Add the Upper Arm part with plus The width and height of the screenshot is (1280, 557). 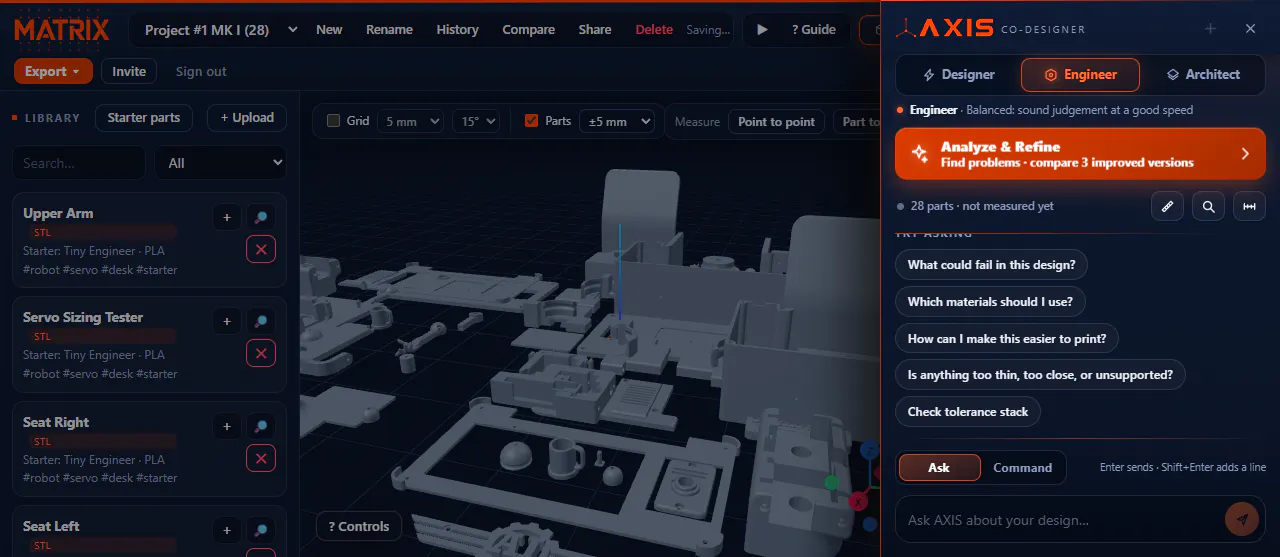(226, 217)
